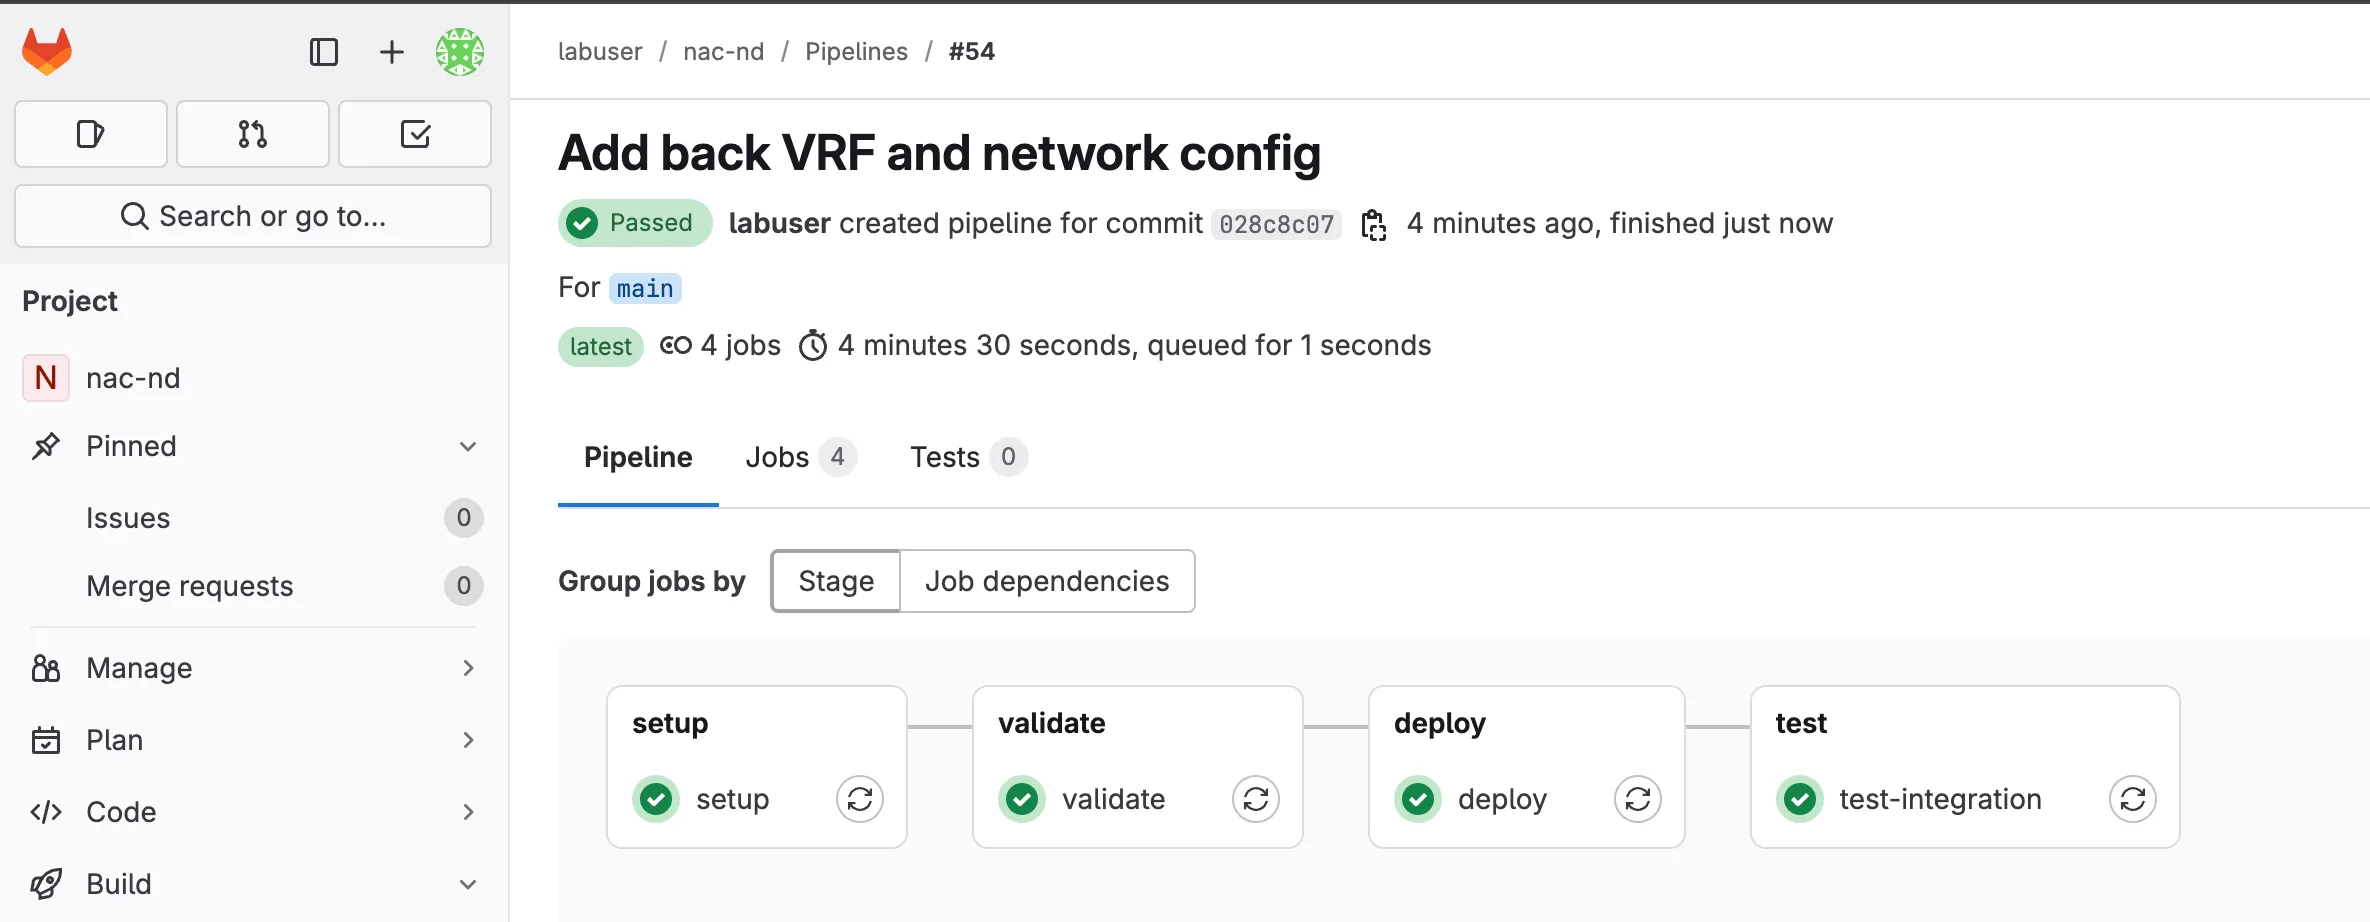Image resolution: width=2370 pixels, height=922 pixels.
Task: Retry the setup job
Action: point(860,799)
